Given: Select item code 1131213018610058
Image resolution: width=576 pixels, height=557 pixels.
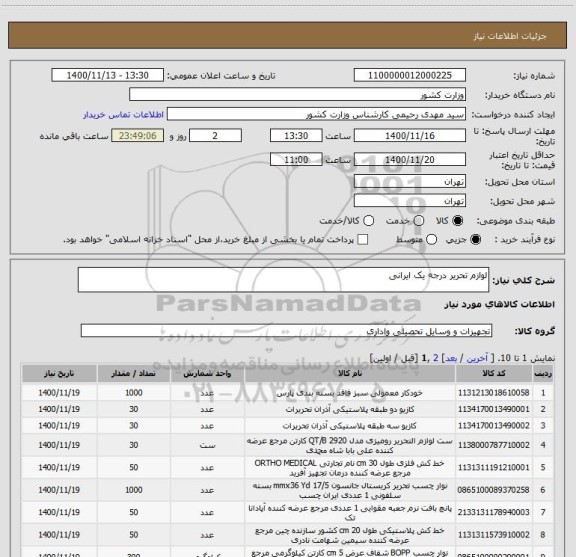Looking at the screenshot, I should click(x=494, y=393).
